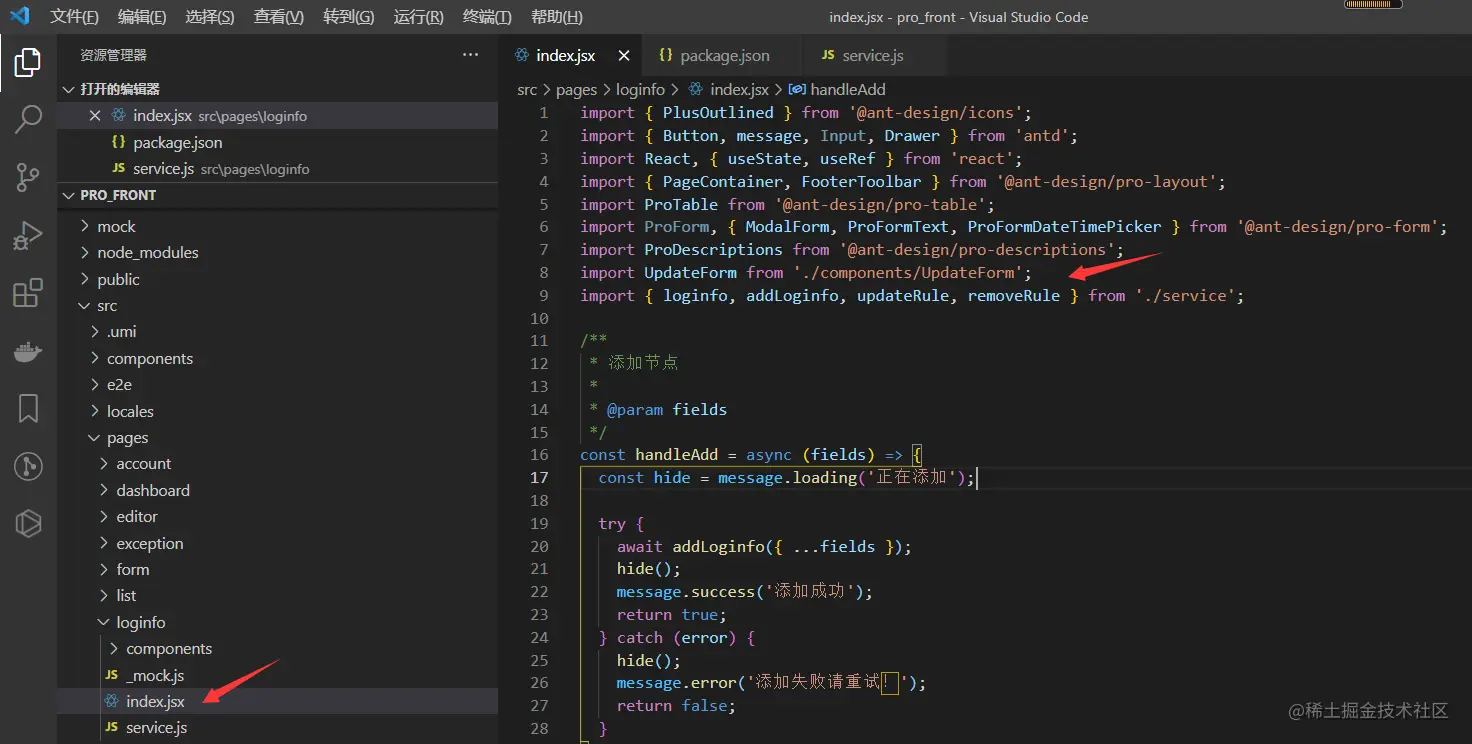The height and width of the screenshot is (744, 1472).
Task: Open the 转到(G) menu
Action: pyautogui.click(x=349, y=17)
